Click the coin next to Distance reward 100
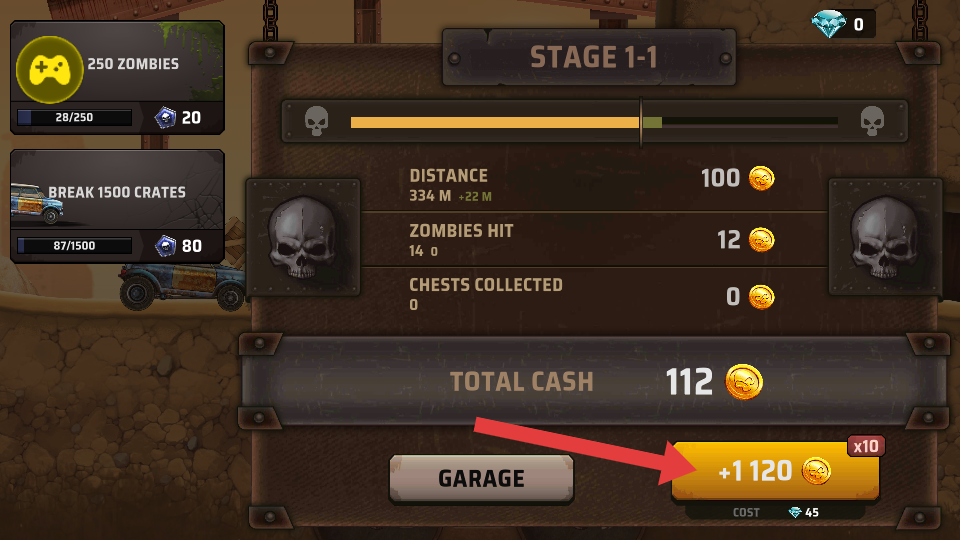The height and width of the screenshot is (540, 960). tap(762, 178)
